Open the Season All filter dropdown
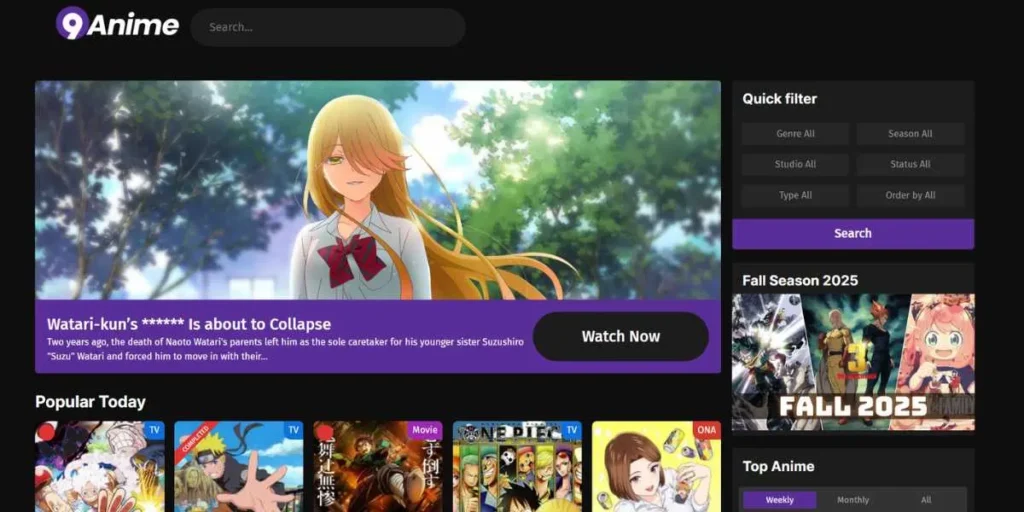The width and height of the screenshot is (1024, 512). 910,134
